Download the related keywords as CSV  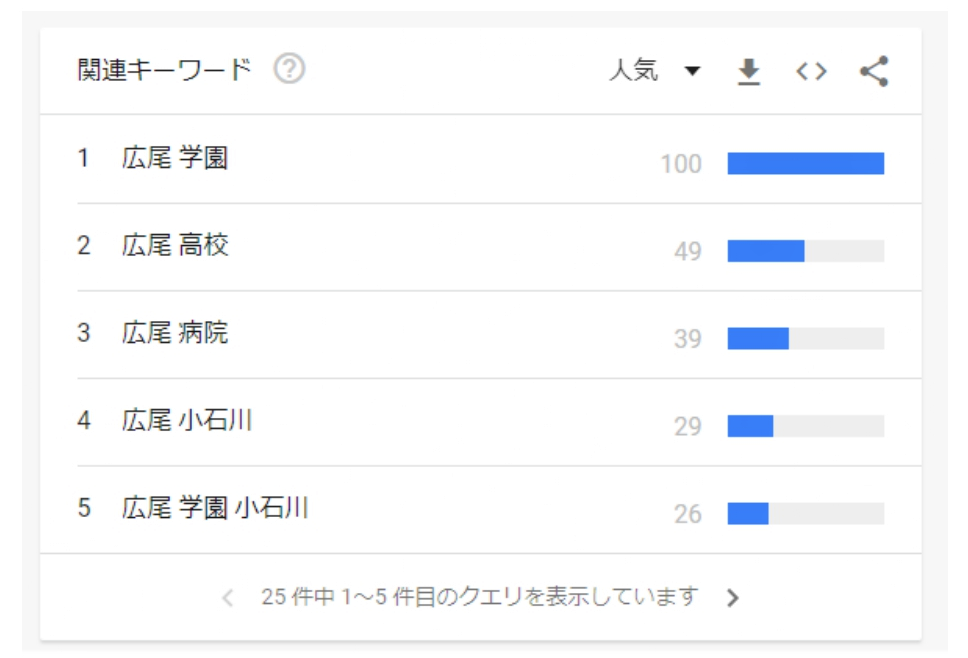click(x=749, y=72)
